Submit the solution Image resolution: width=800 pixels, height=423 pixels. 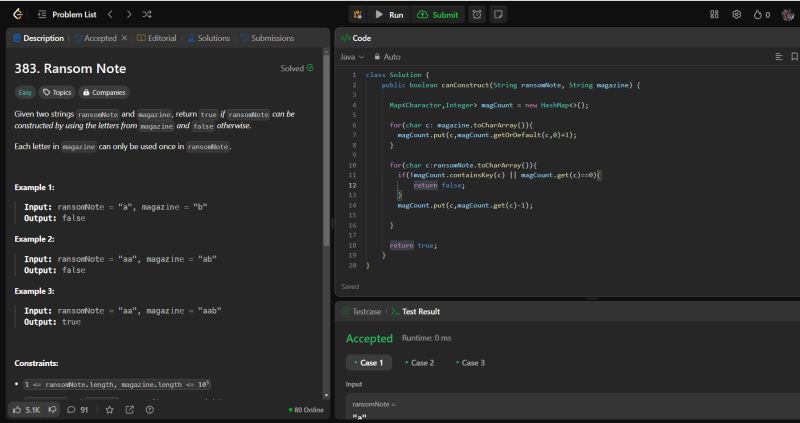438,15
